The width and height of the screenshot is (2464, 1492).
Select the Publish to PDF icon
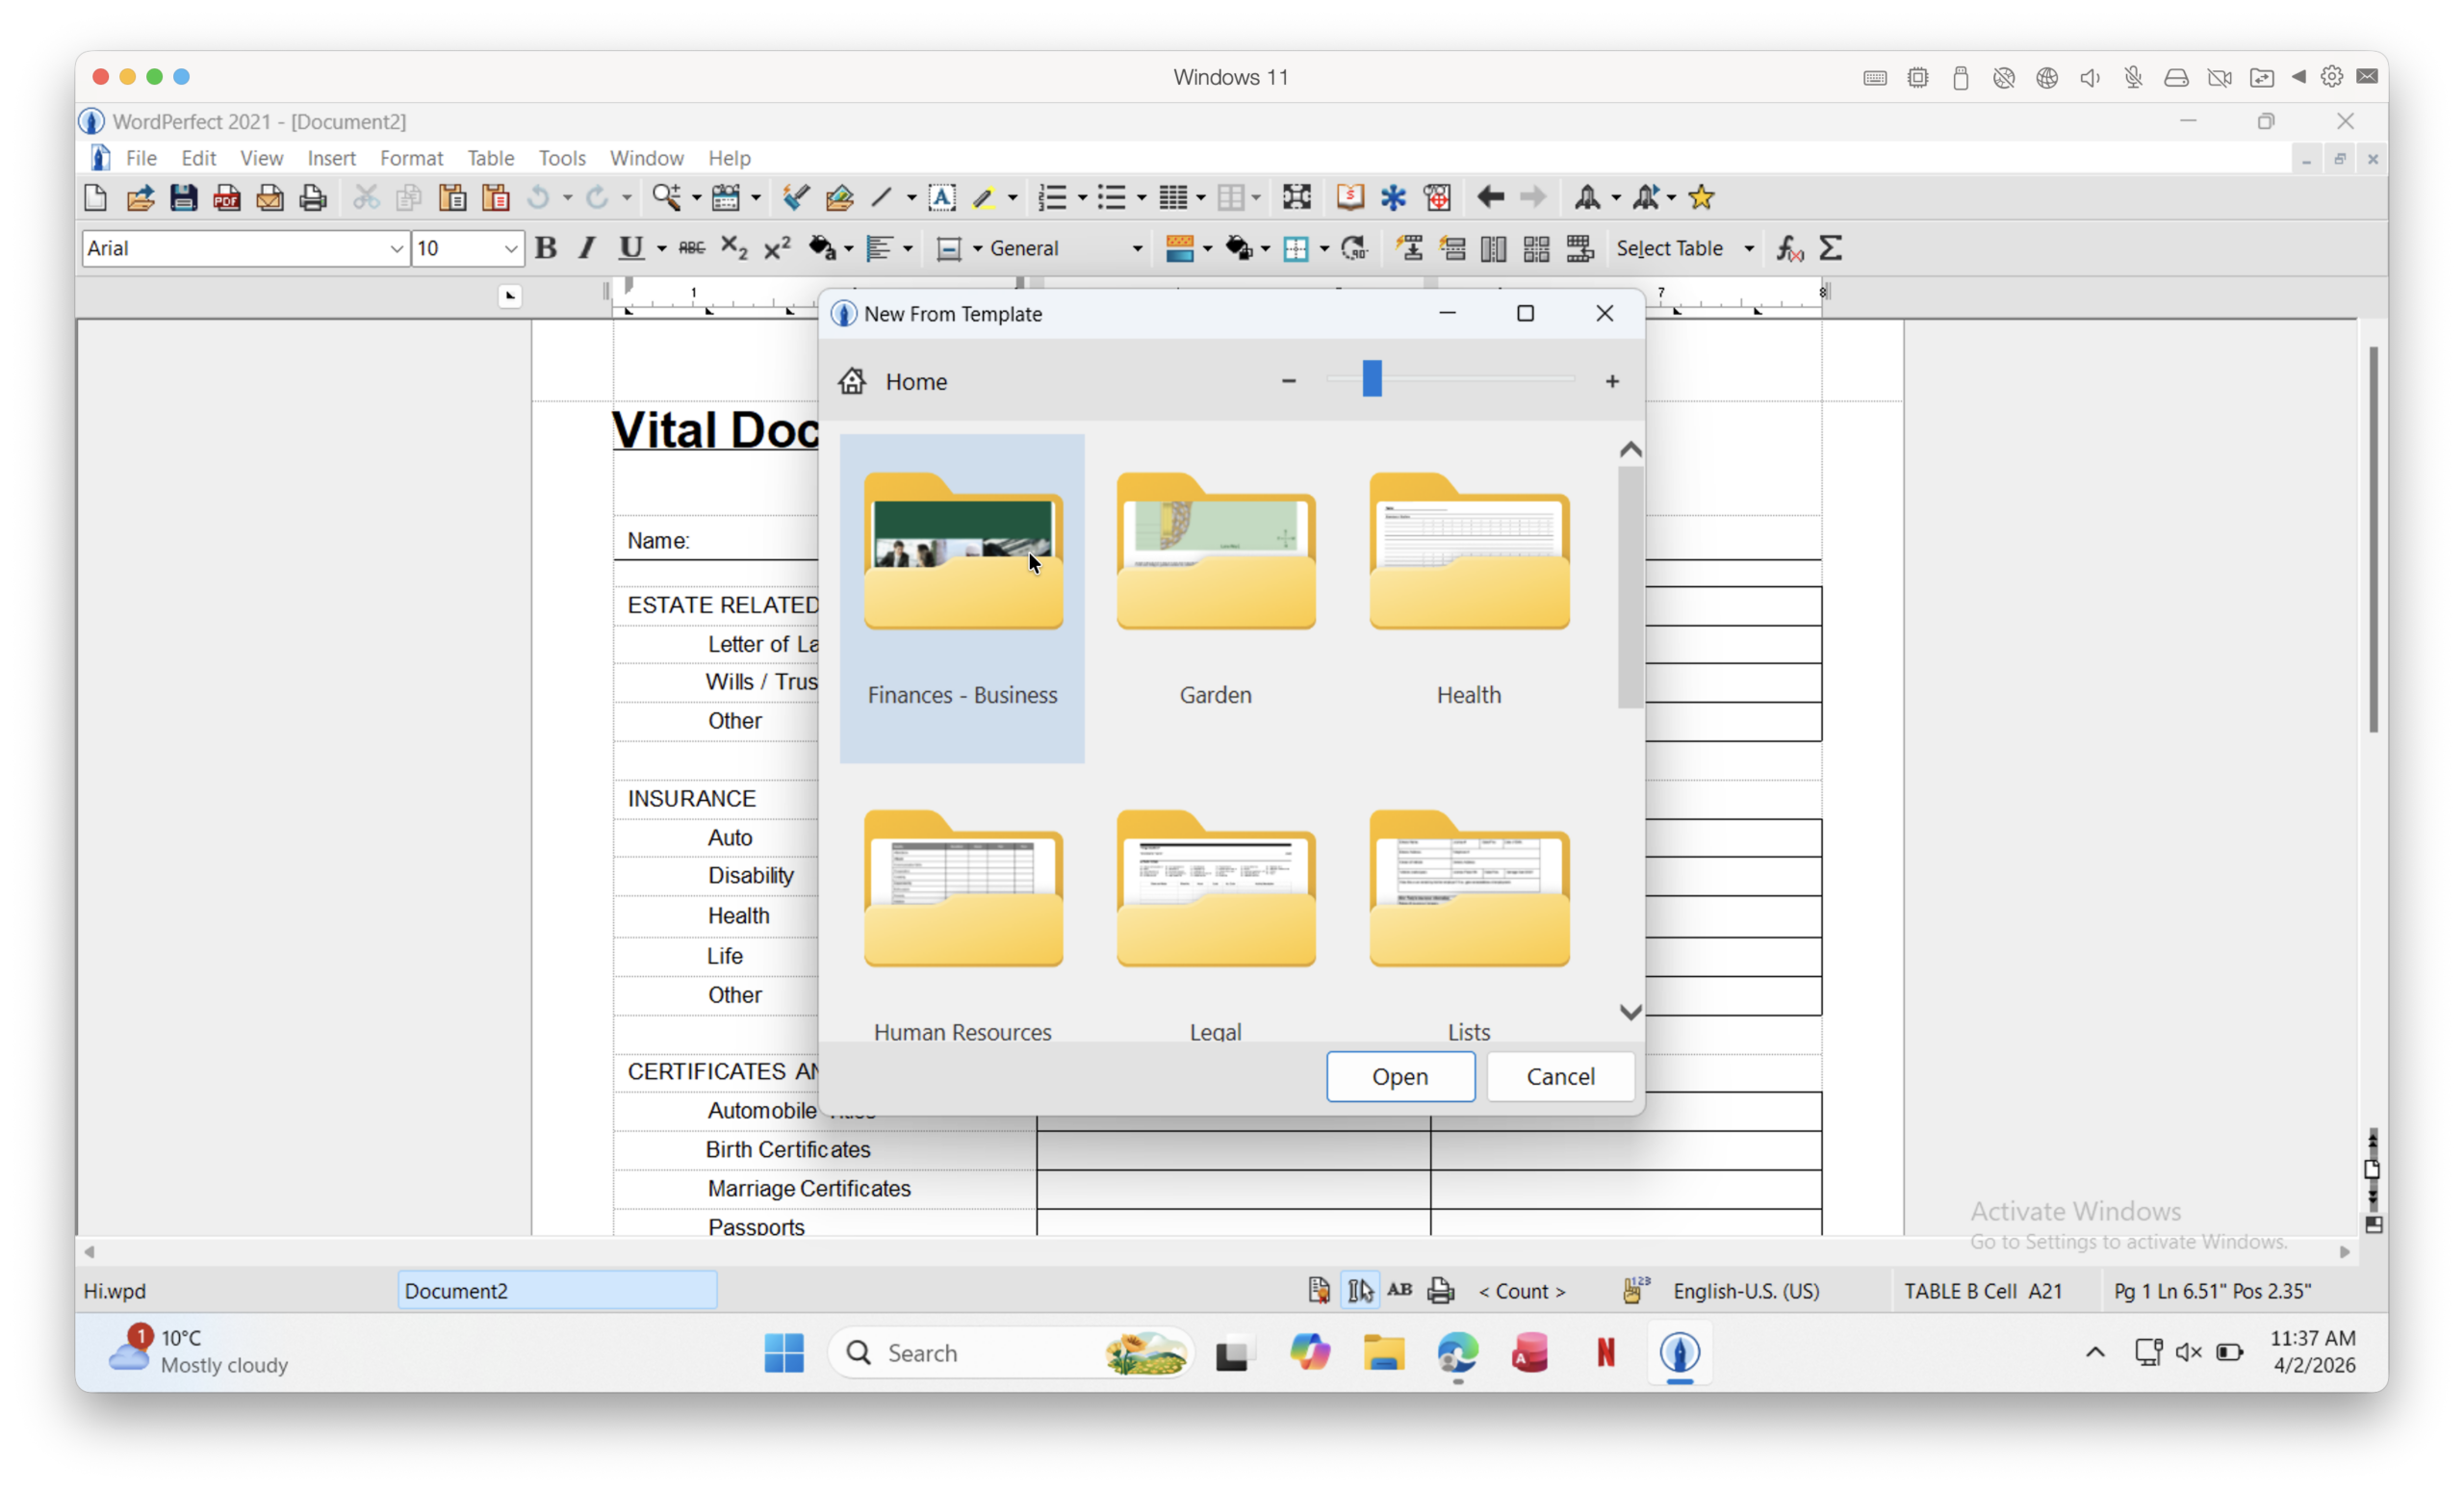(x=226, y=197)
